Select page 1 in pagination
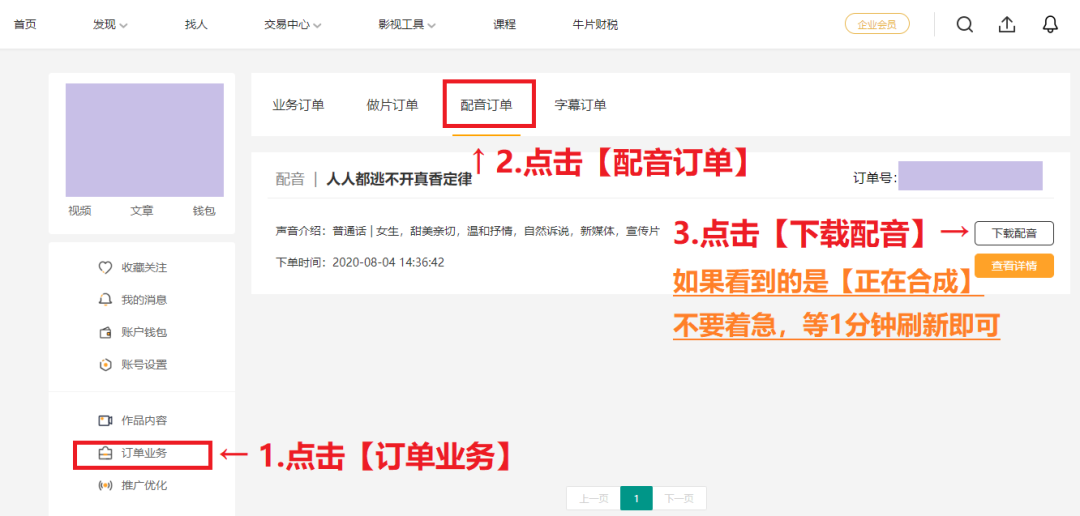Viewport: 1080px width, 516px height. [x=636, y=498]
